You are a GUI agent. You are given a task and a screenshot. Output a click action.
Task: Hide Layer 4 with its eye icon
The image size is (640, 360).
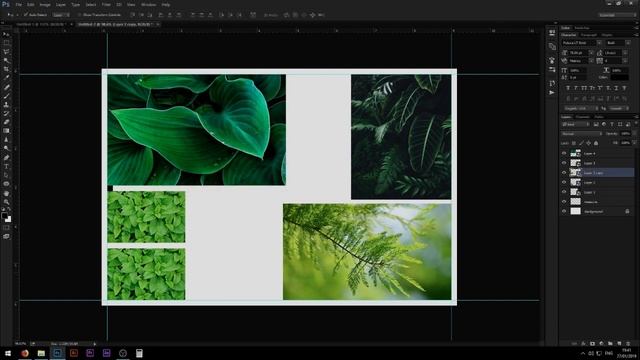(564, 153)
